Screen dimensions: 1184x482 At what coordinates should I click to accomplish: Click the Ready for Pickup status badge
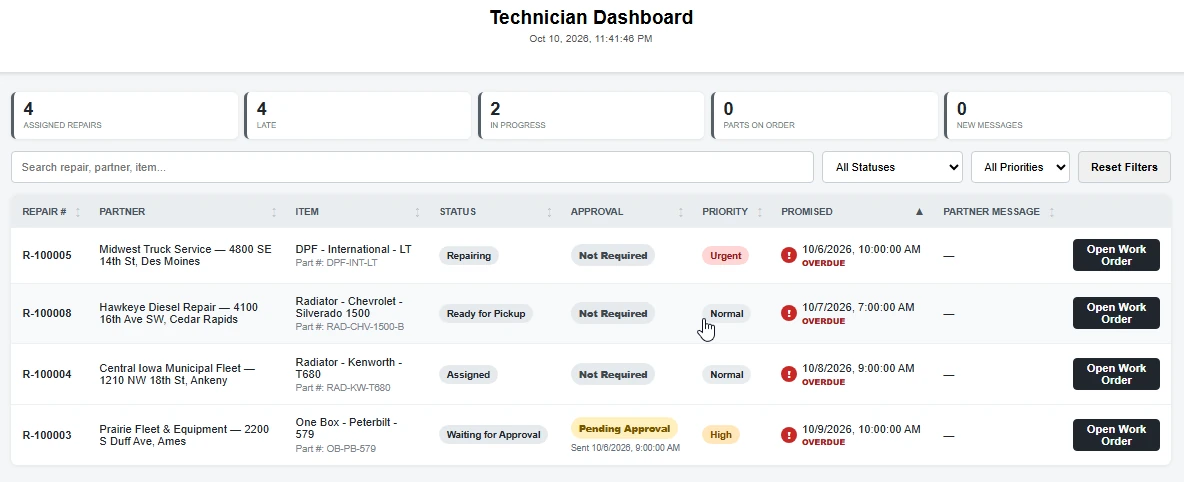click(x=486, y=314)
